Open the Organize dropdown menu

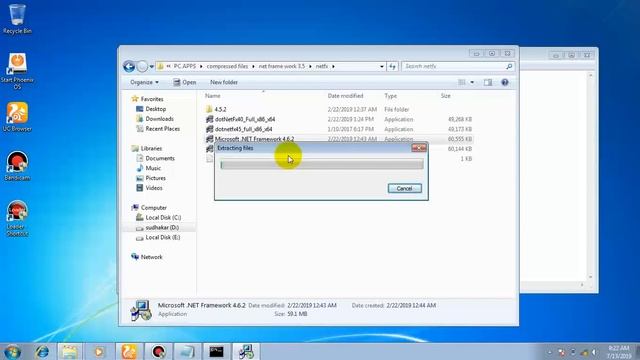pos(144,82)
